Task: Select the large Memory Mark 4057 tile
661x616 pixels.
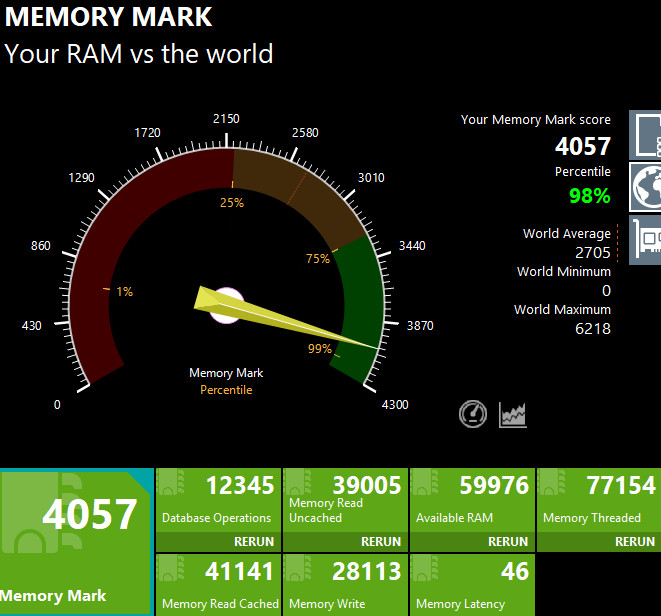Action: (x=76, y=542)
